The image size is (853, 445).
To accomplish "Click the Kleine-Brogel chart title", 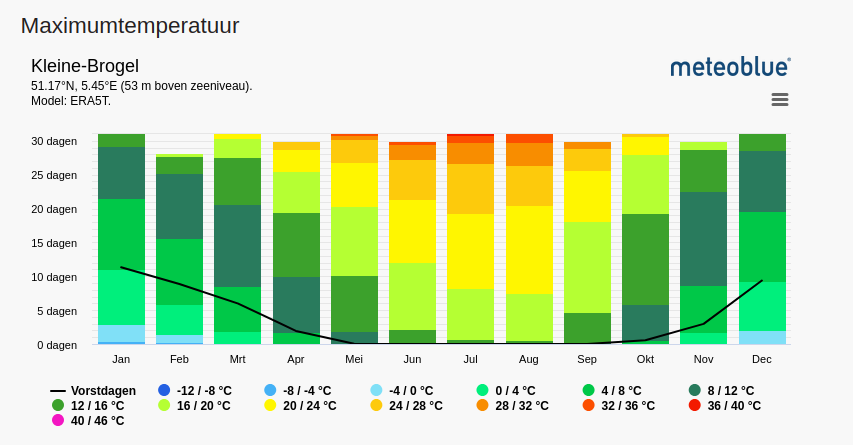I will (x=85, y=66).
